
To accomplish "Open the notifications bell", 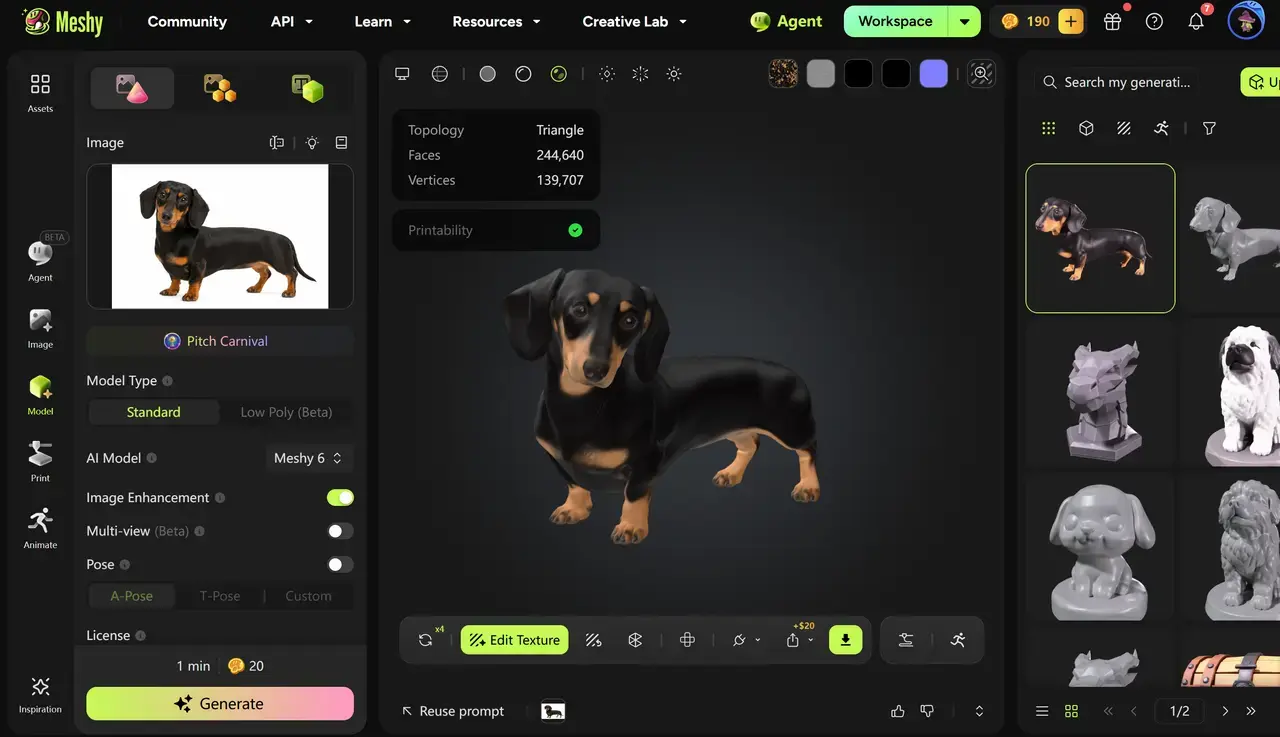I will coord(1196,21).
